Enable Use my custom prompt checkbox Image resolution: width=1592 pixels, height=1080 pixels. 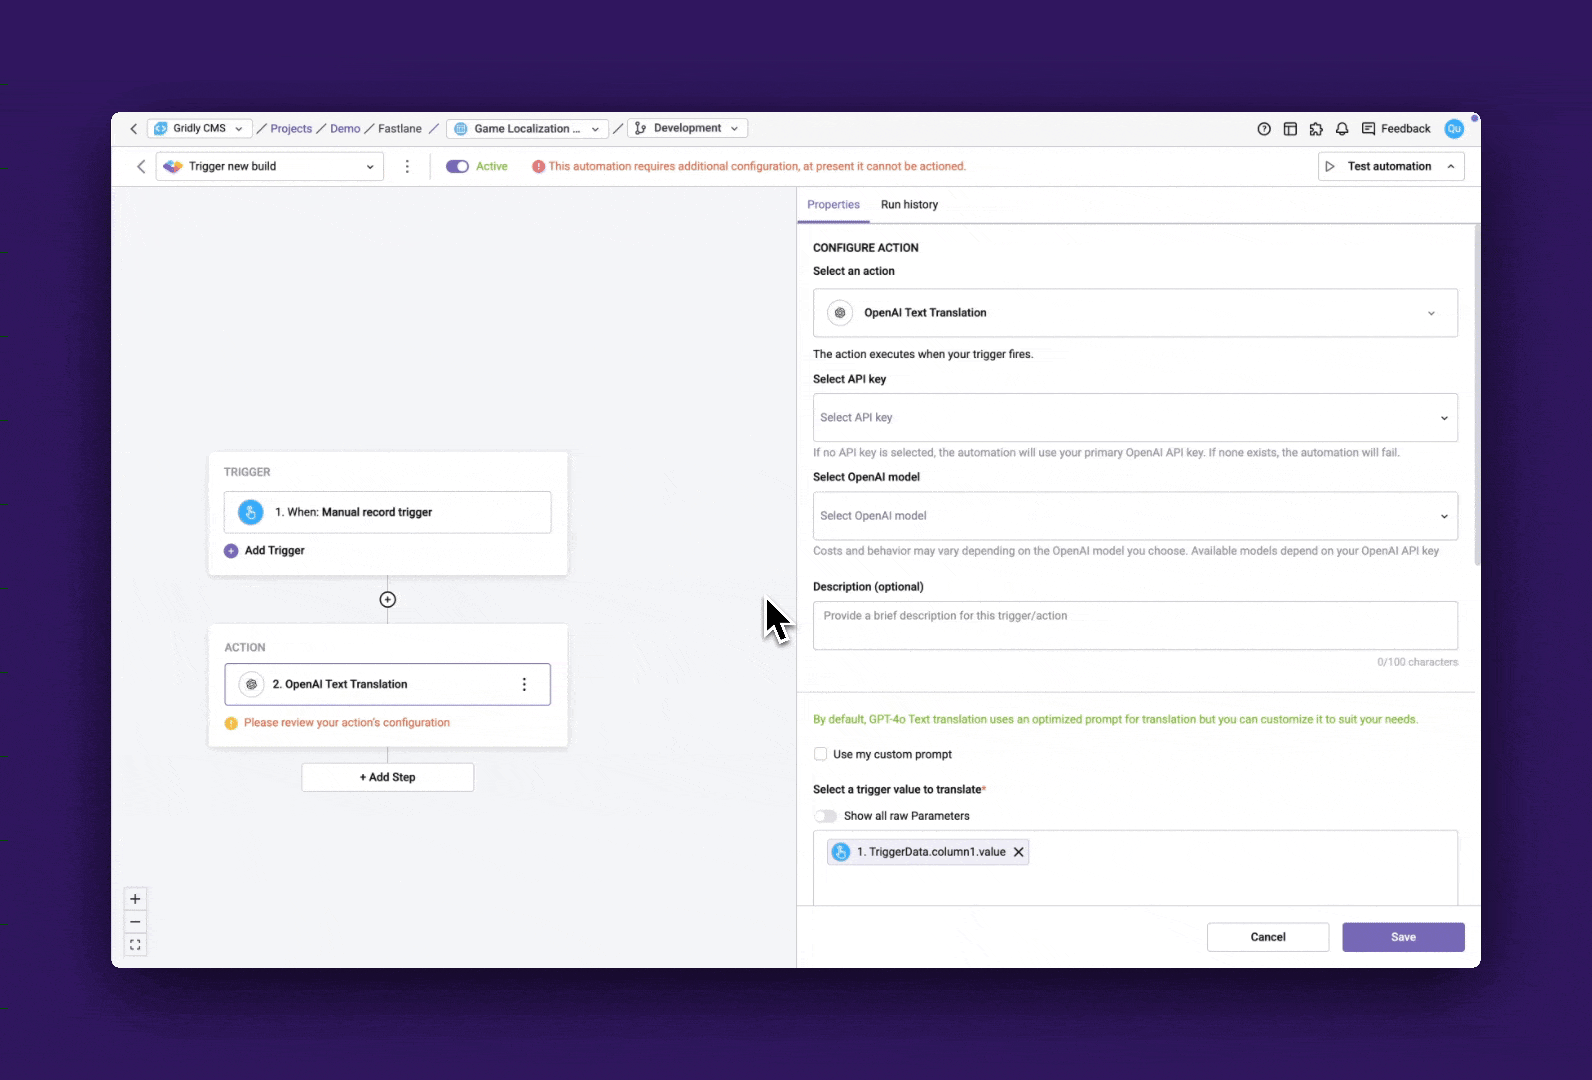pyautogui.click(x=821, y=754)
